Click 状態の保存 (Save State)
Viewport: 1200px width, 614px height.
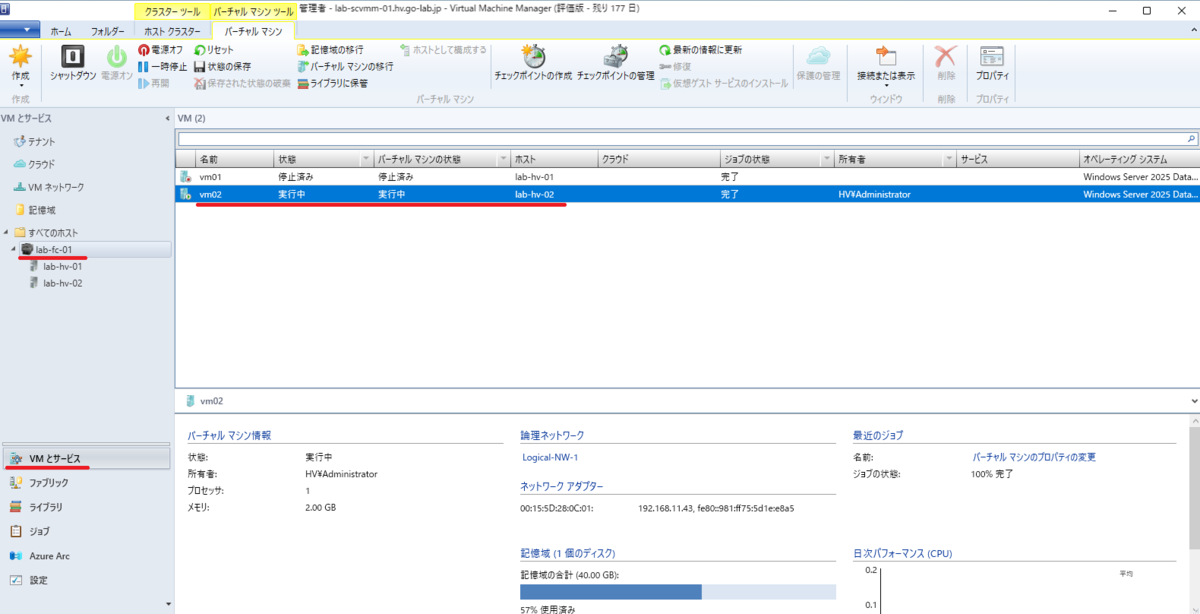click(222, 66)
